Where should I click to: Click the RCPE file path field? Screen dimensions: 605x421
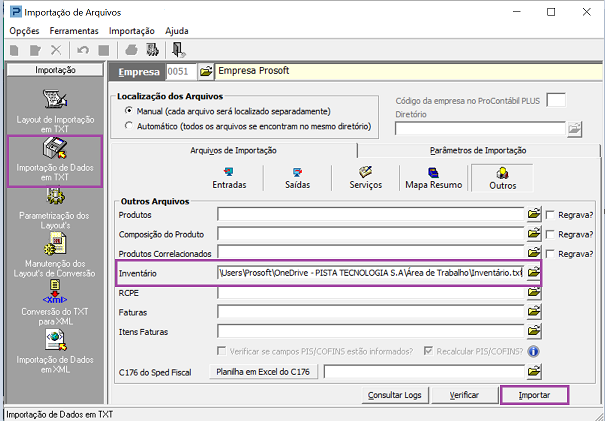point(371,293)
